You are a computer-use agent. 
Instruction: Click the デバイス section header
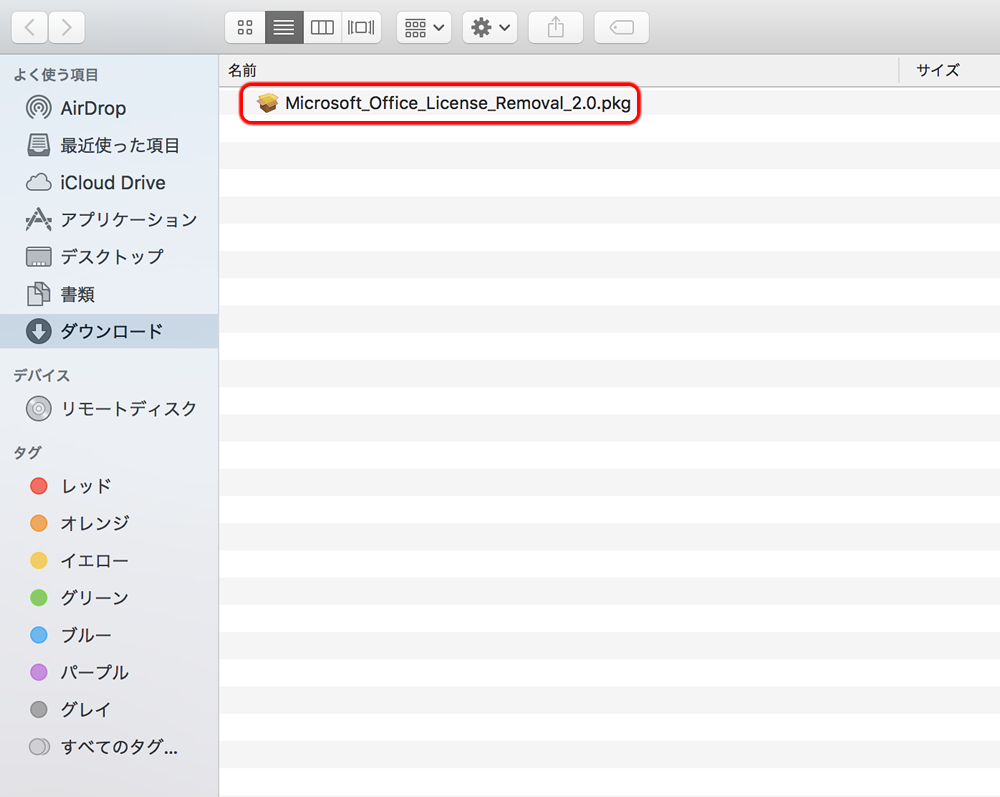click(41, 376)
